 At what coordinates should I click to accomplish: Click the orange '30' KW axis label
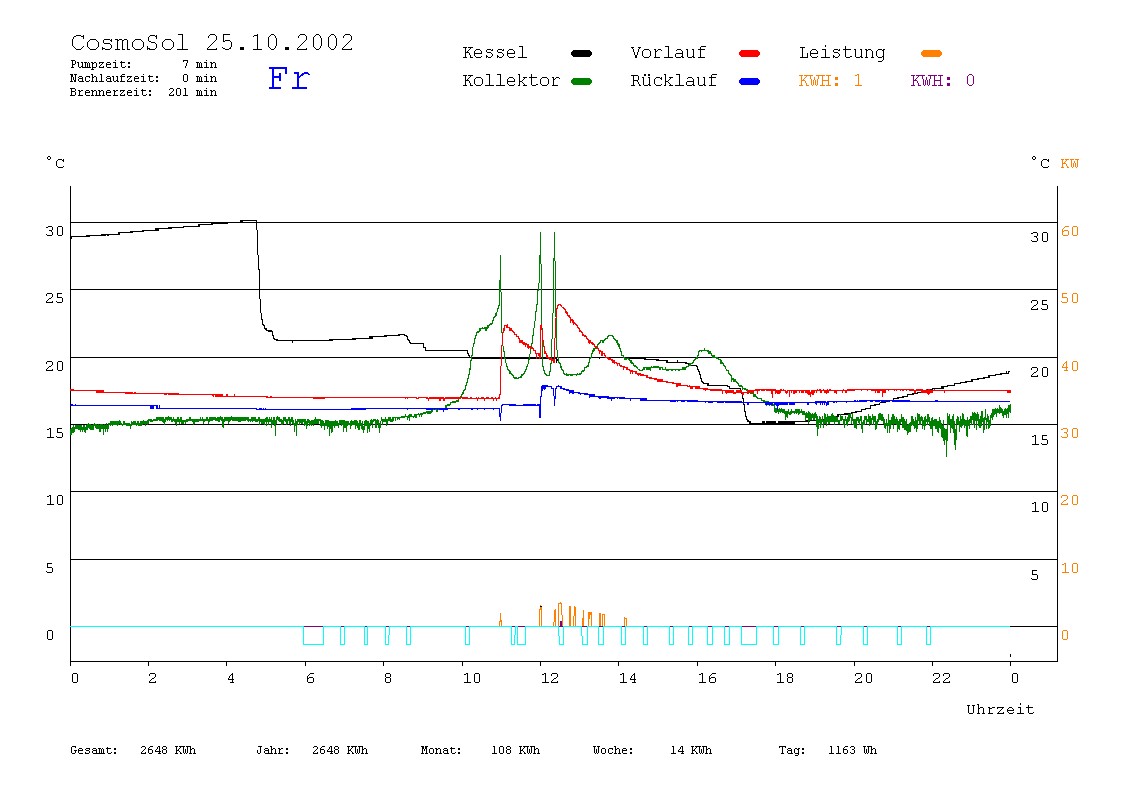click(x=1070, y=433)
